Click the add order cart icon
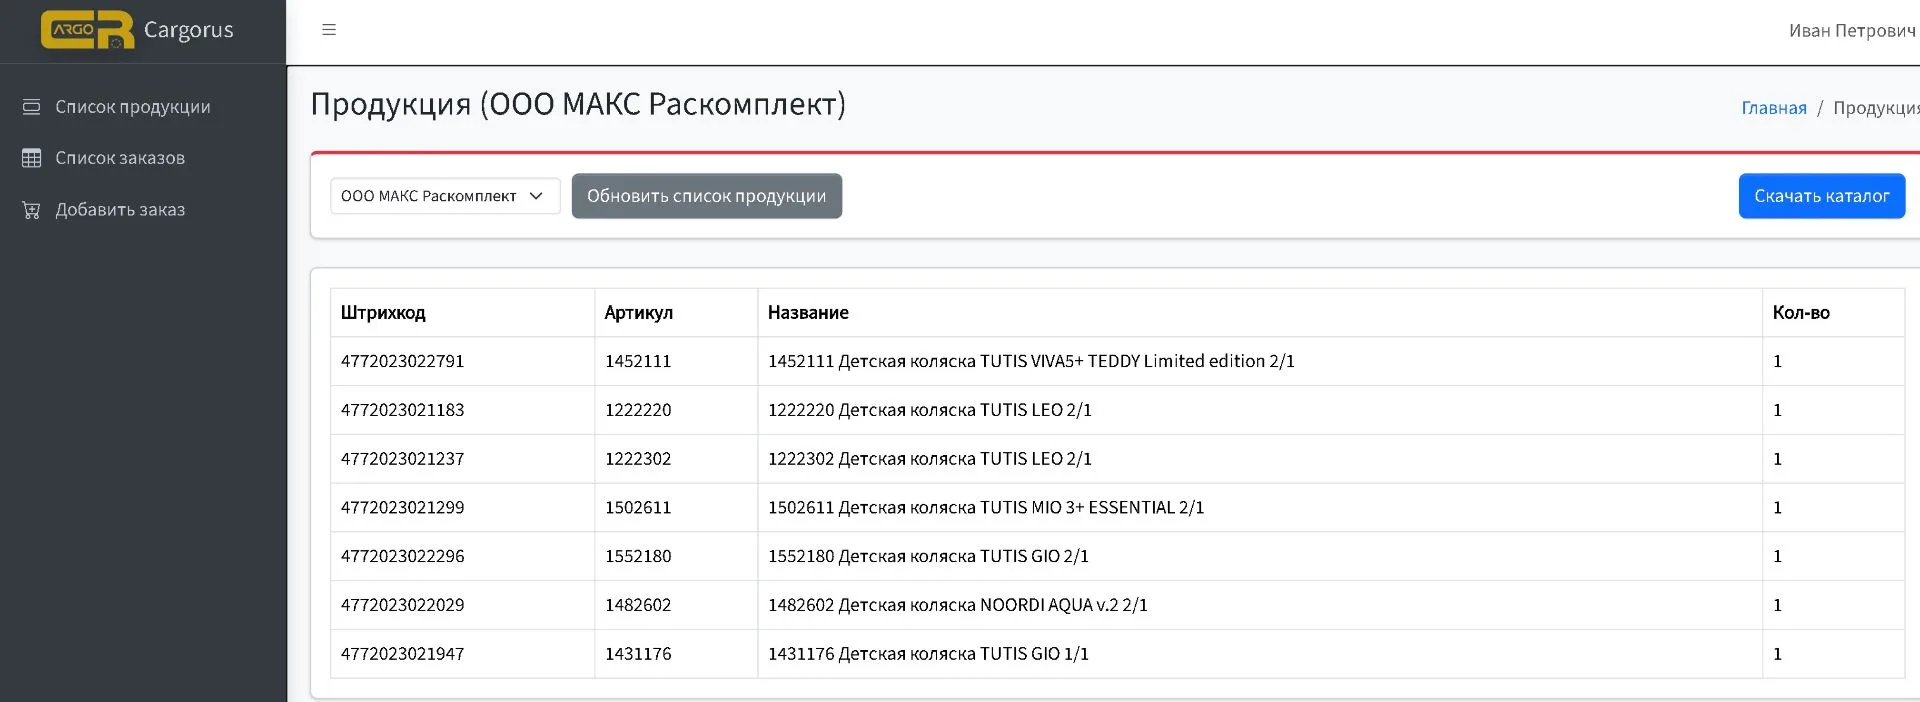The height and width of the screenshot is (702, 1920). [x=32, y=210]
